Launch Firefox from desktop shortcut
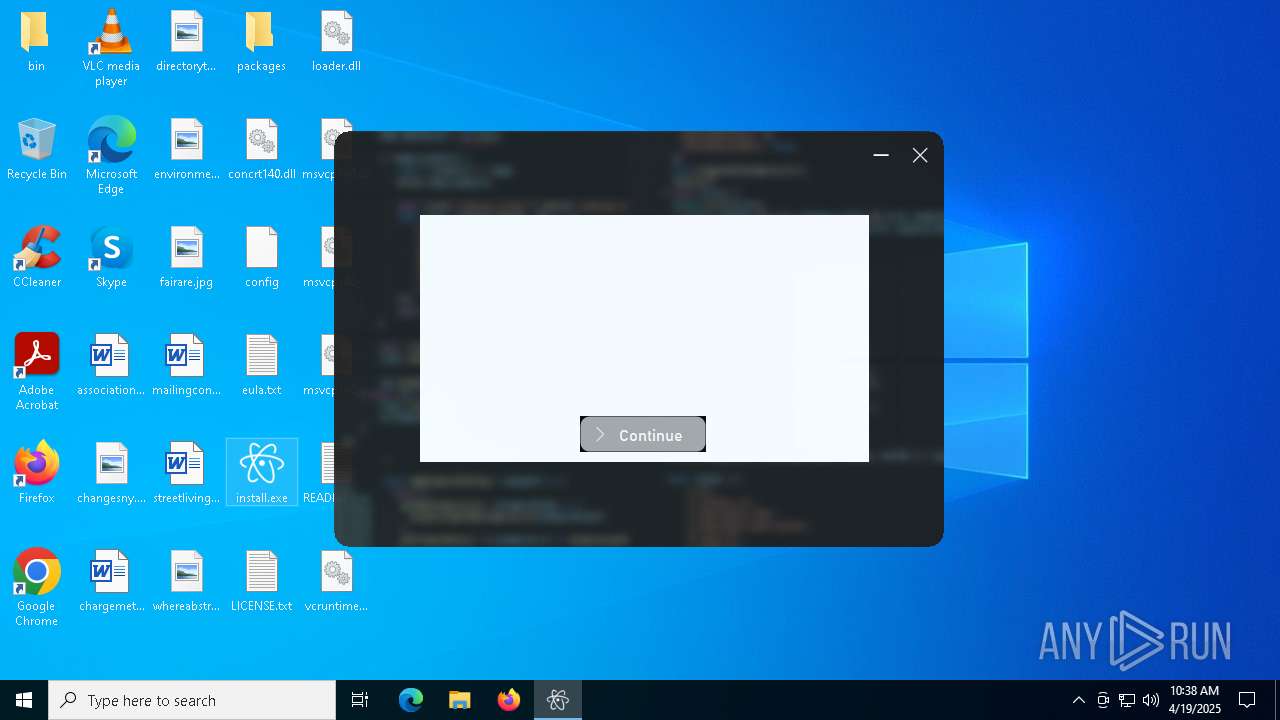 37,473
